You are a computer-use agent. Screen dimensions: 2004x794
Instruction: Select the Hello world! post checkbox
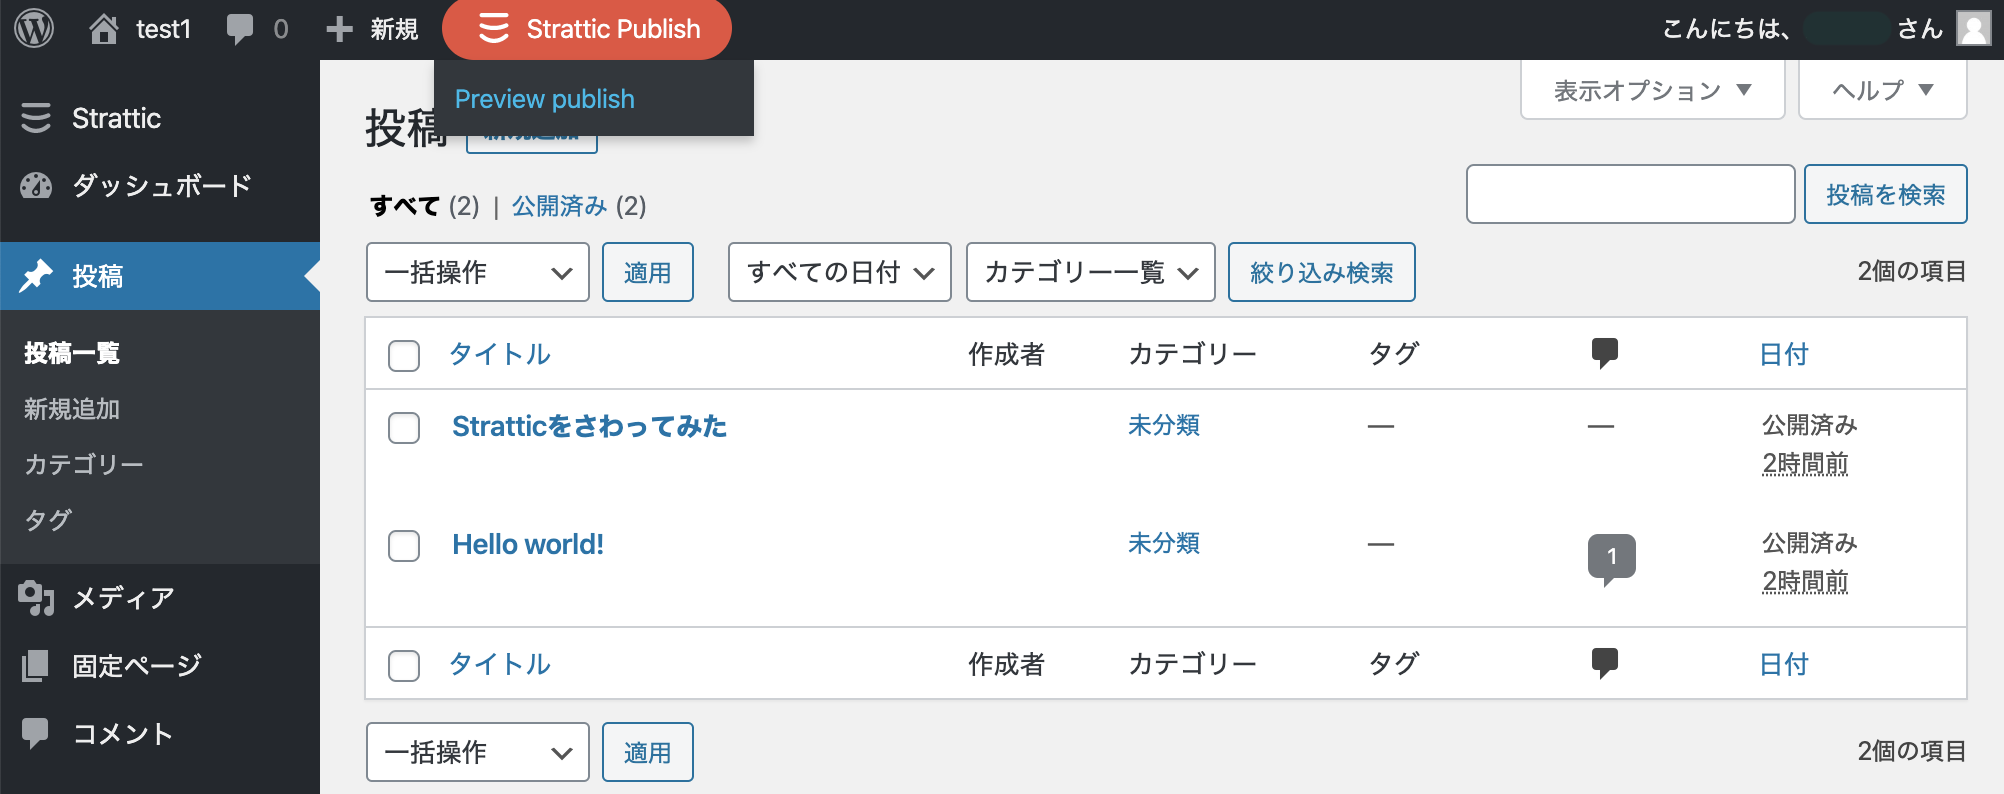click(x=404, y=545)
